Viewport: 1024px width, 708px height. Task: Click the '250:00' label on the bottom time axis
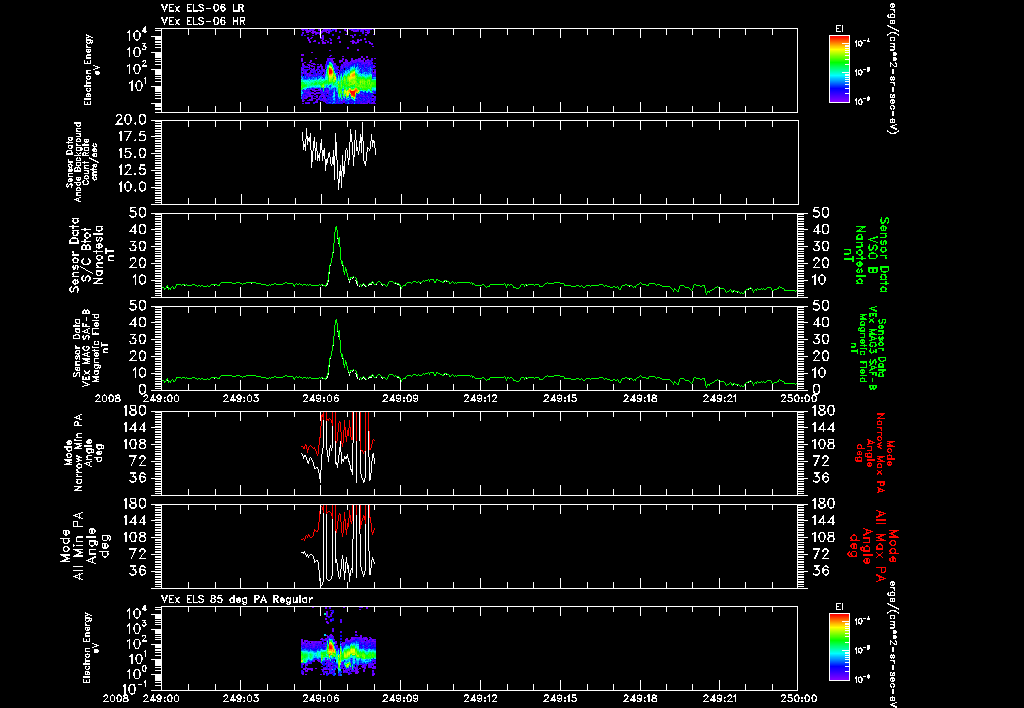798,699
